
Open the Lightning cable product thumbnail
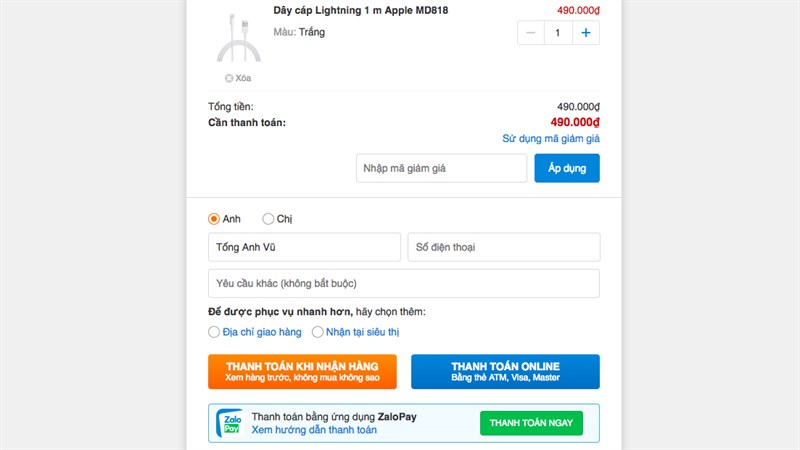point(238,36)
